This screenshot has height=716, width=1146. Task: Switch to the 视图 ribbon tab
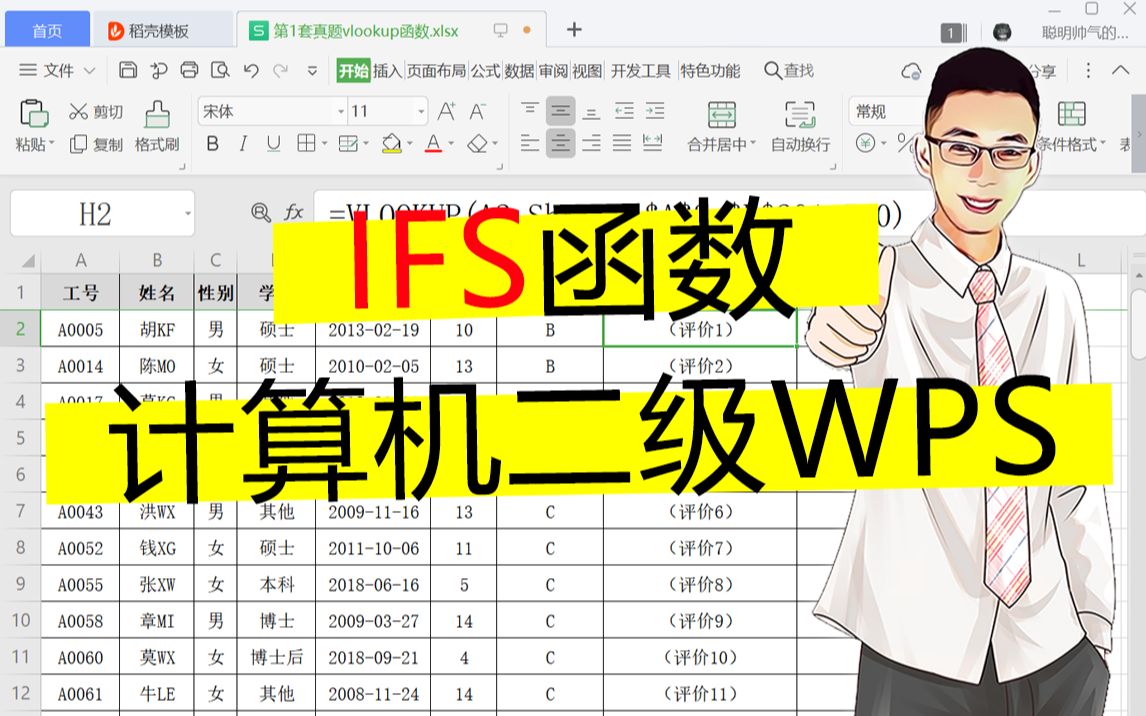pyautogui.click(x=587, y=71)
